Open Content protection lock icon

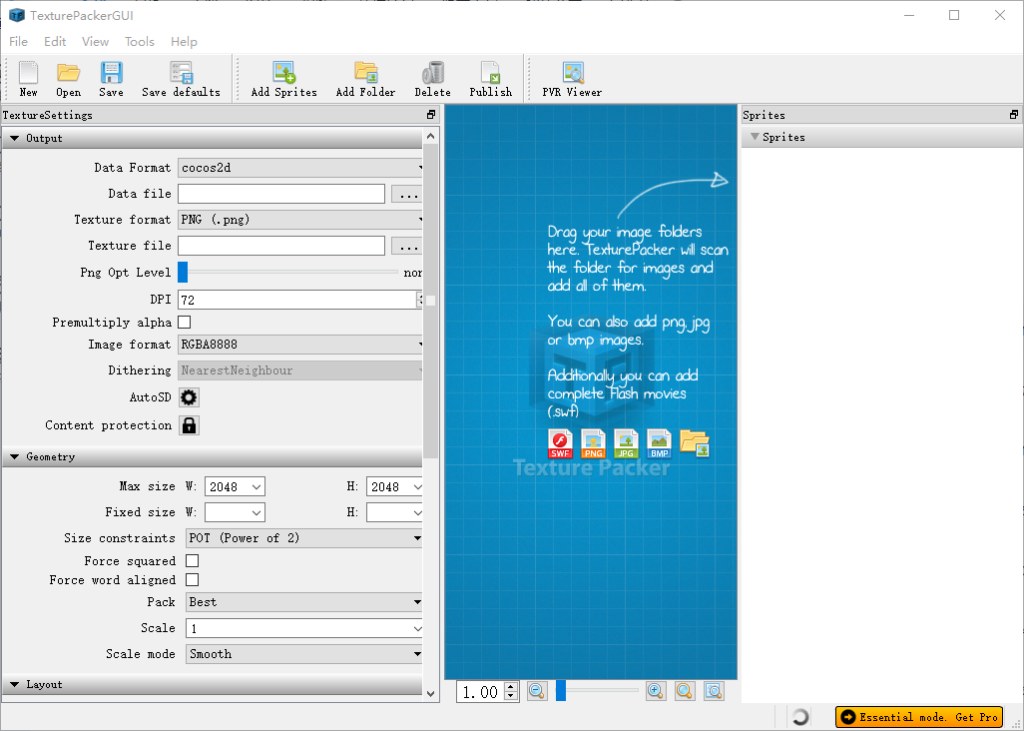point(189,425)
